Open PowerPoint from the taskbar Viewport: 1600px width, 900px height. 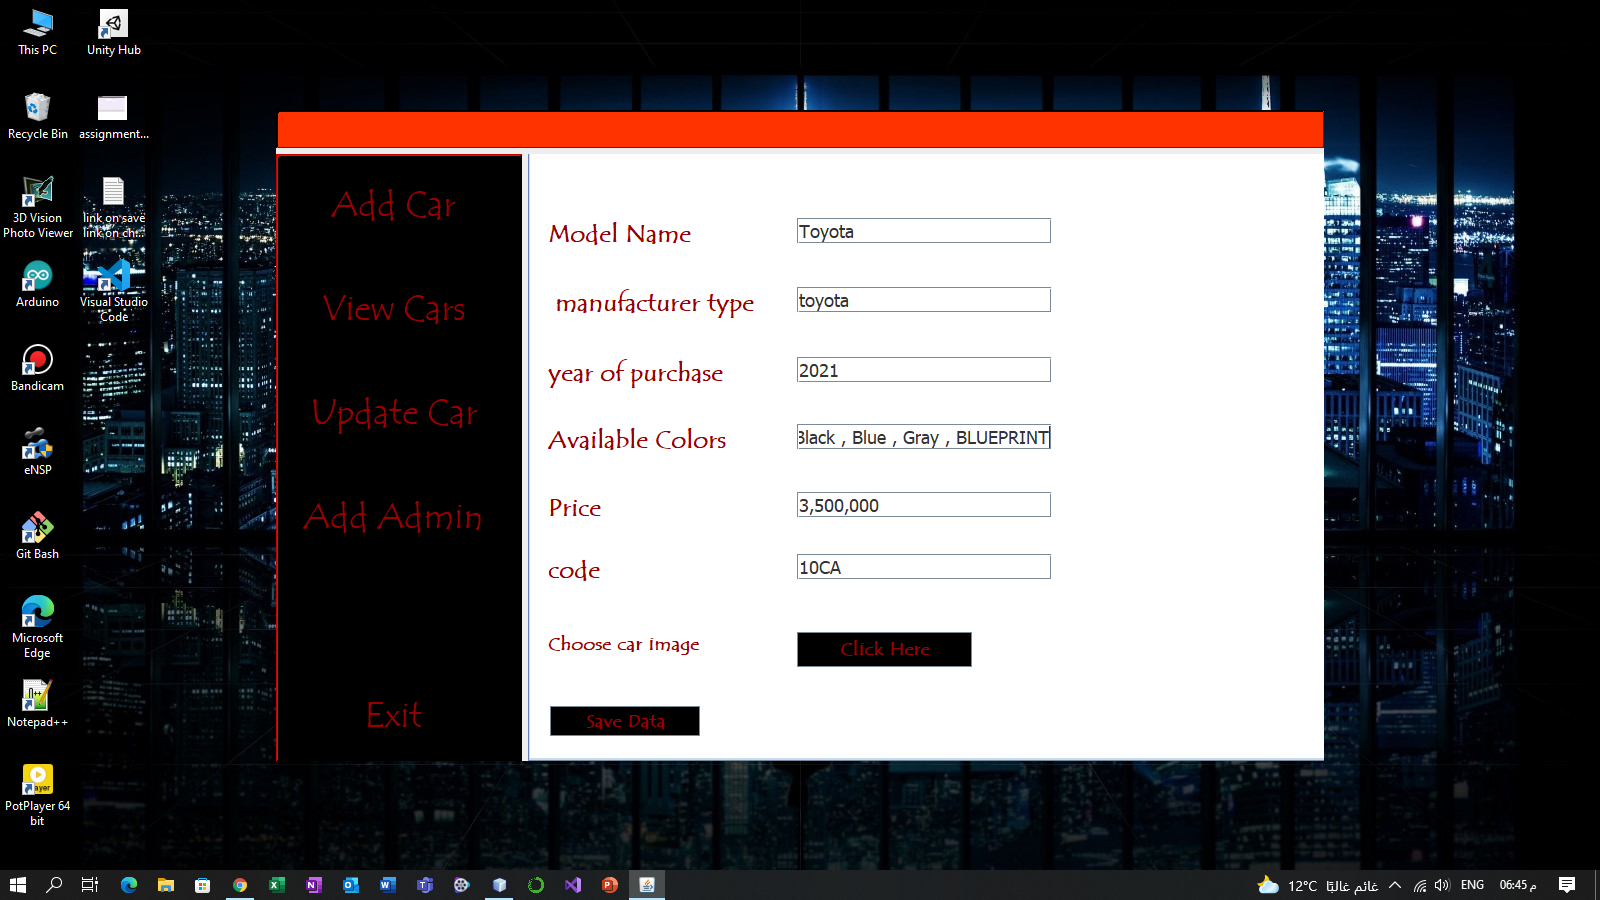click(610, 885)
